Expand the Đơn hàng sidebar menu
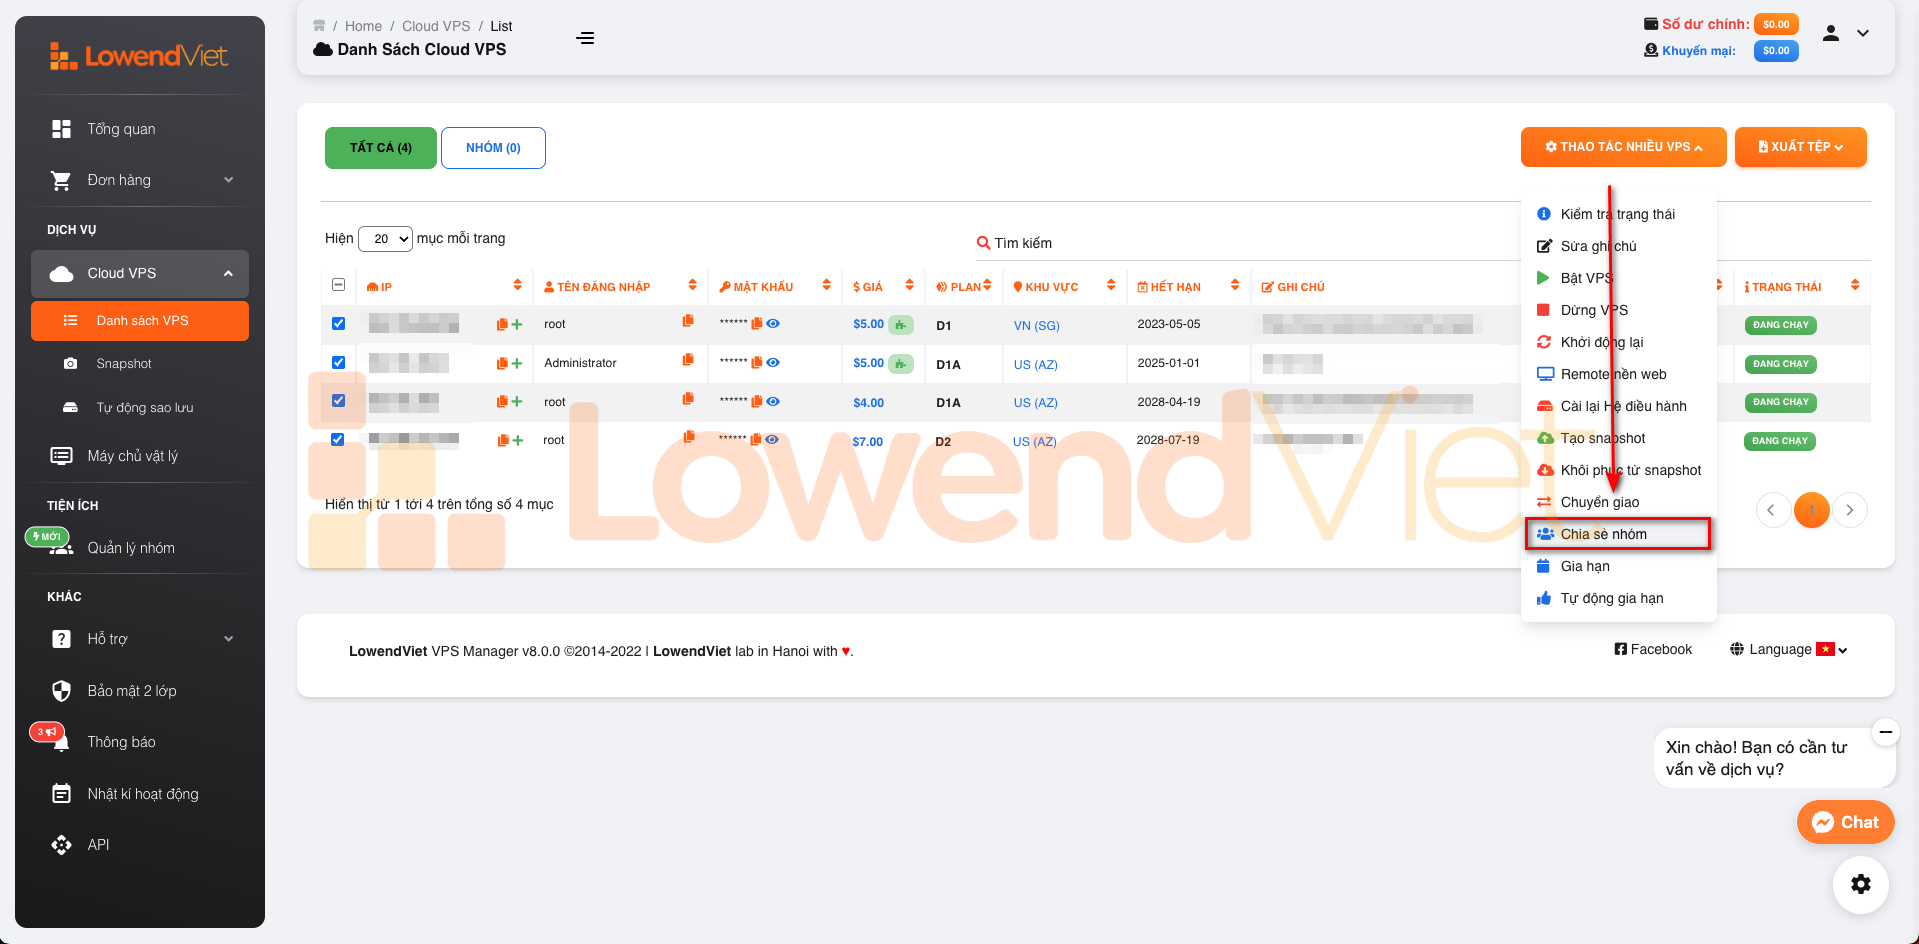The height and width of the screenshot is (944, 1919). pos(140,180)
